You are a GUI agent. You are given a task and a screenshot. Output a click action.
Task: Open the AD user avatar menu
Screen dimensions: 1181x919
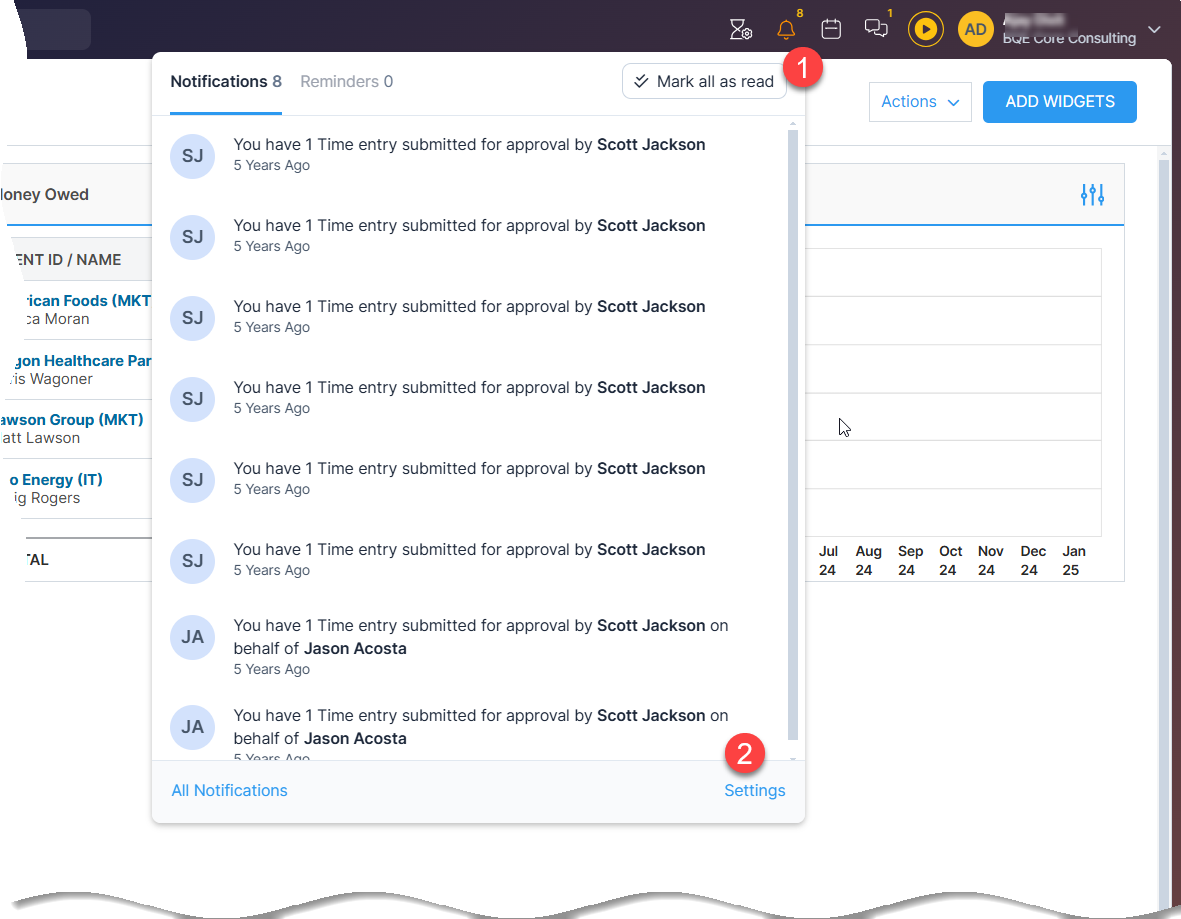click(x=975, y=29)
